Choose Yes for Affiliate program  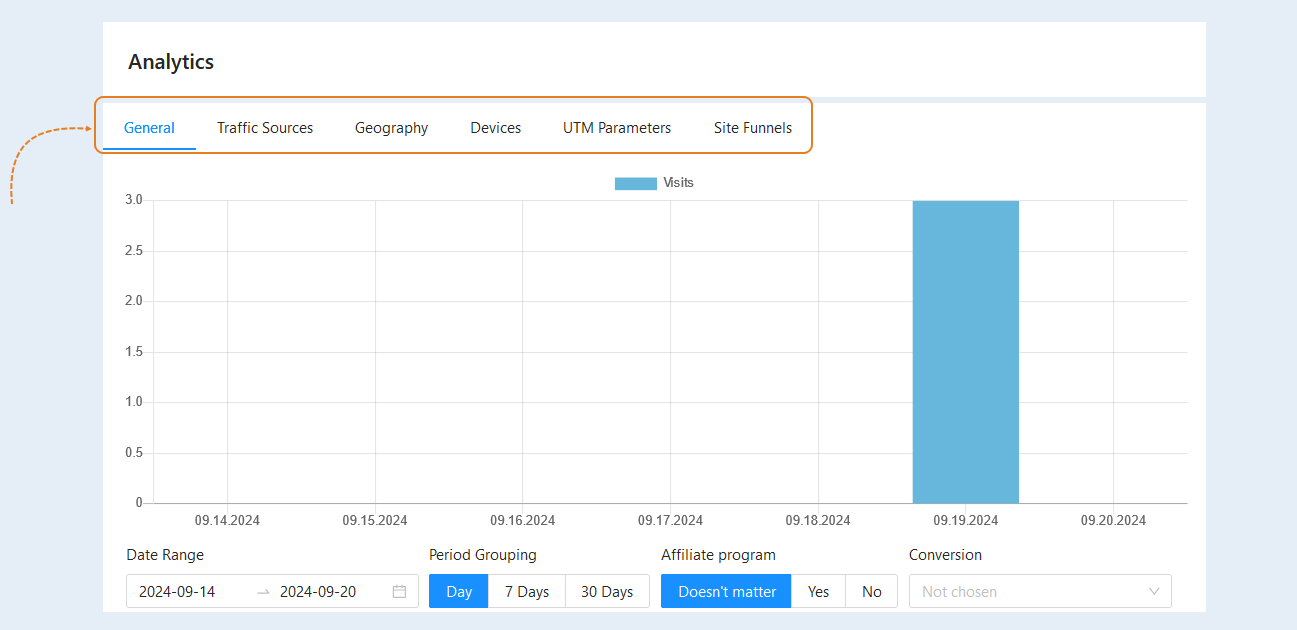pyautogui.click(x=819, y=592)
